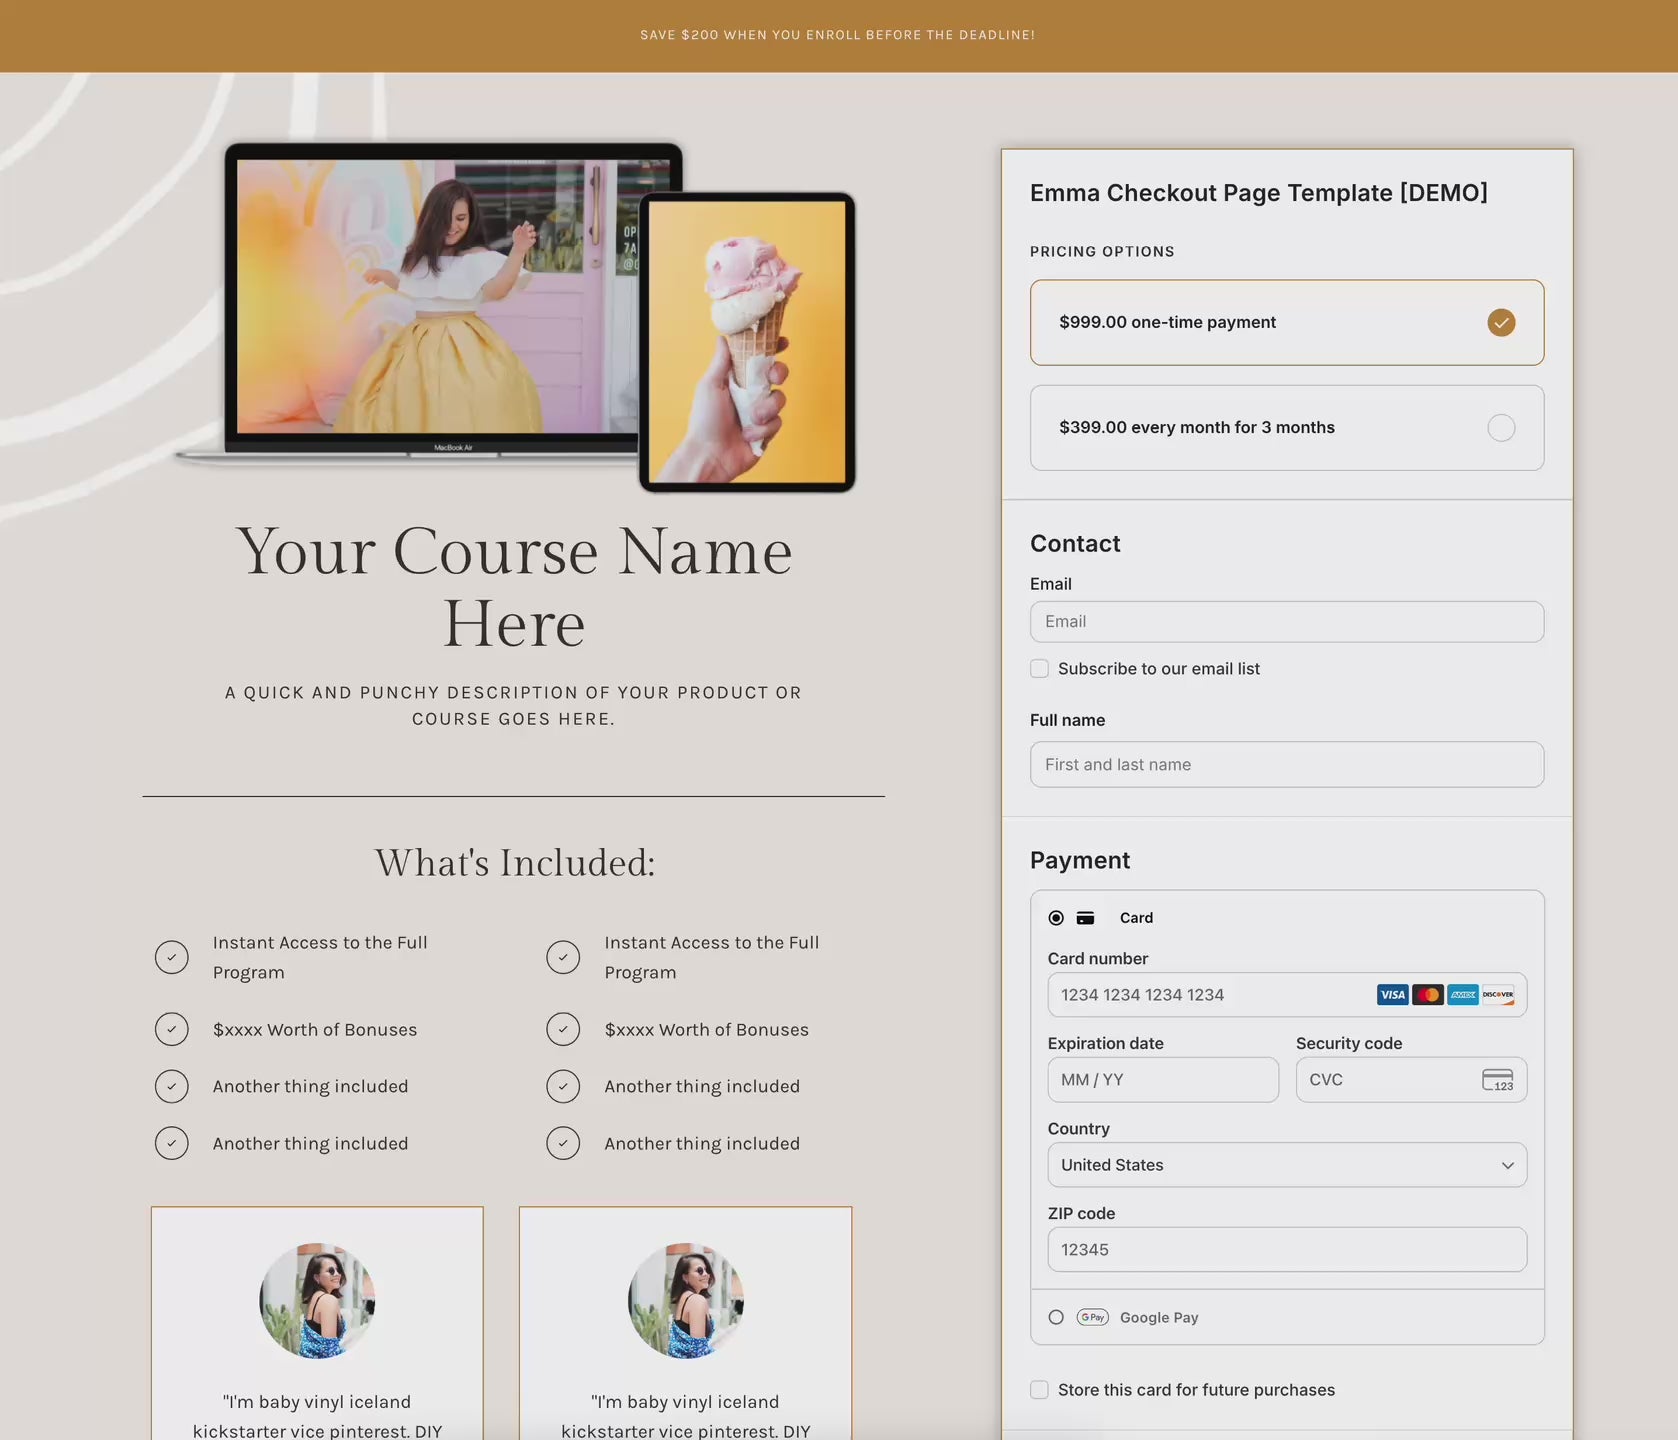The width and height of the screenshot is (1678, 1440).
Task: Focus the Full name input field
Action: [x=1286, y=765]
